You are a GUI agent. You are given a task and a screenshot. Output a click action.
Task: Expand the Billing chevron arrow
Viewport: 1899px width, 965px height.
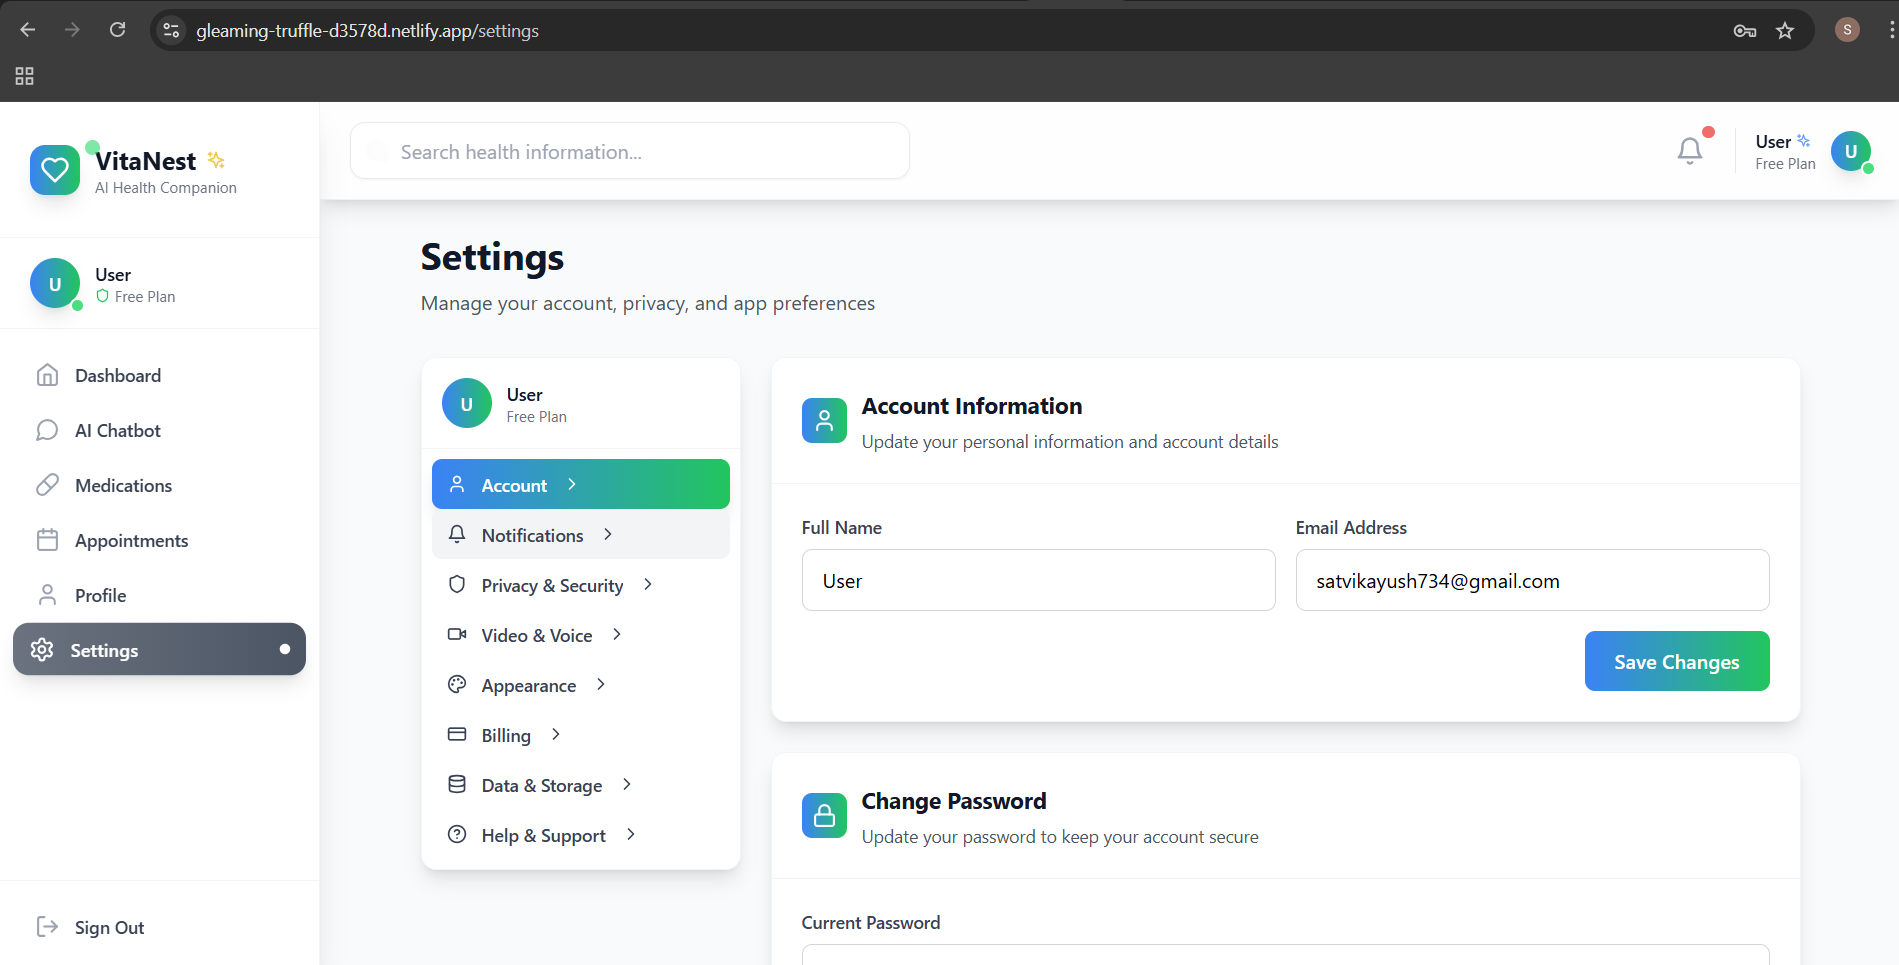pyautogui.click(x=556, y=734)
